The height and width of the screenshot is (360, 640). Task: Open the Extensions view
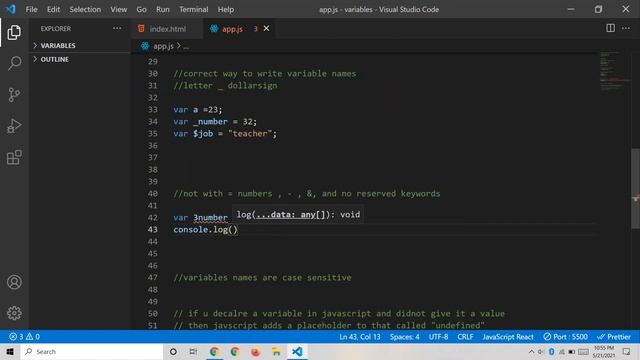pos(14,157)
